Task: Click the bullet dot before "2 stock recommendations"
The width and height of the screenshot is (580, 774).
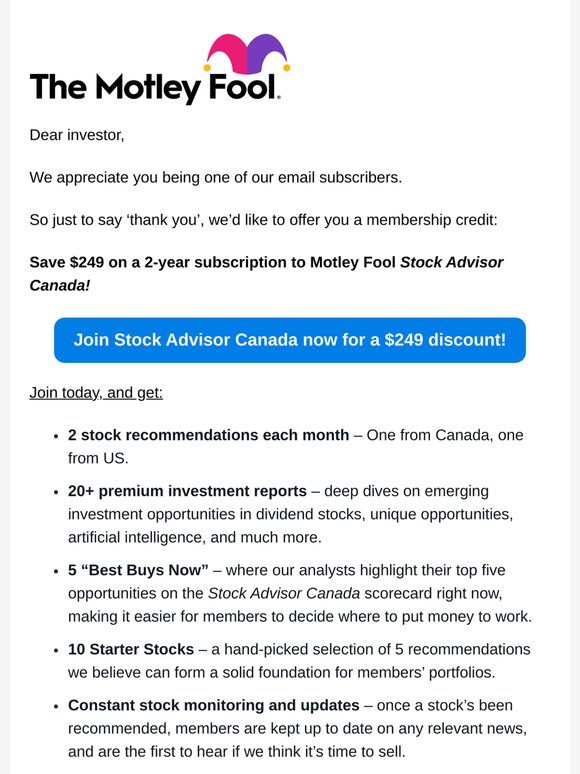Action: click(x=56, y=436)
